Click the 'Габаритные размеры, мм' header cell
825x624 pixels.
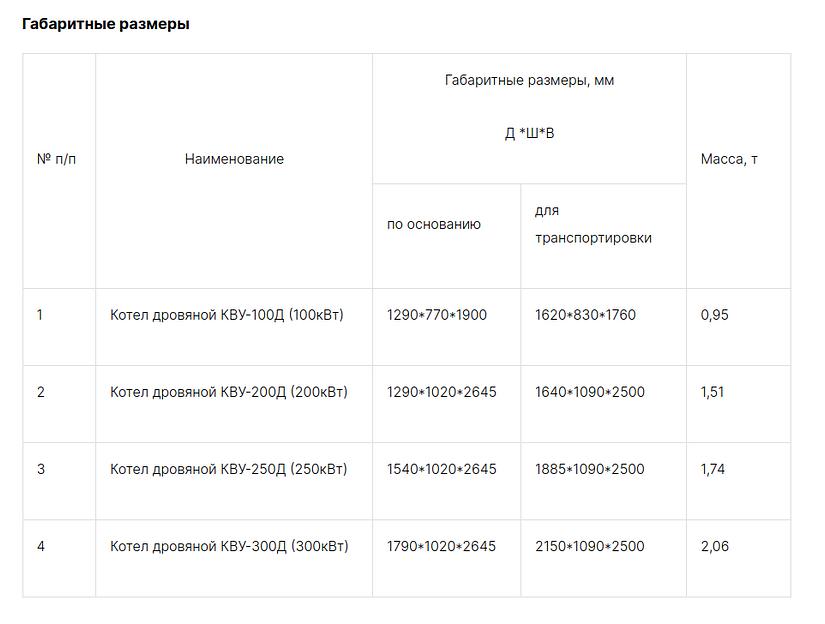[529, 81]
